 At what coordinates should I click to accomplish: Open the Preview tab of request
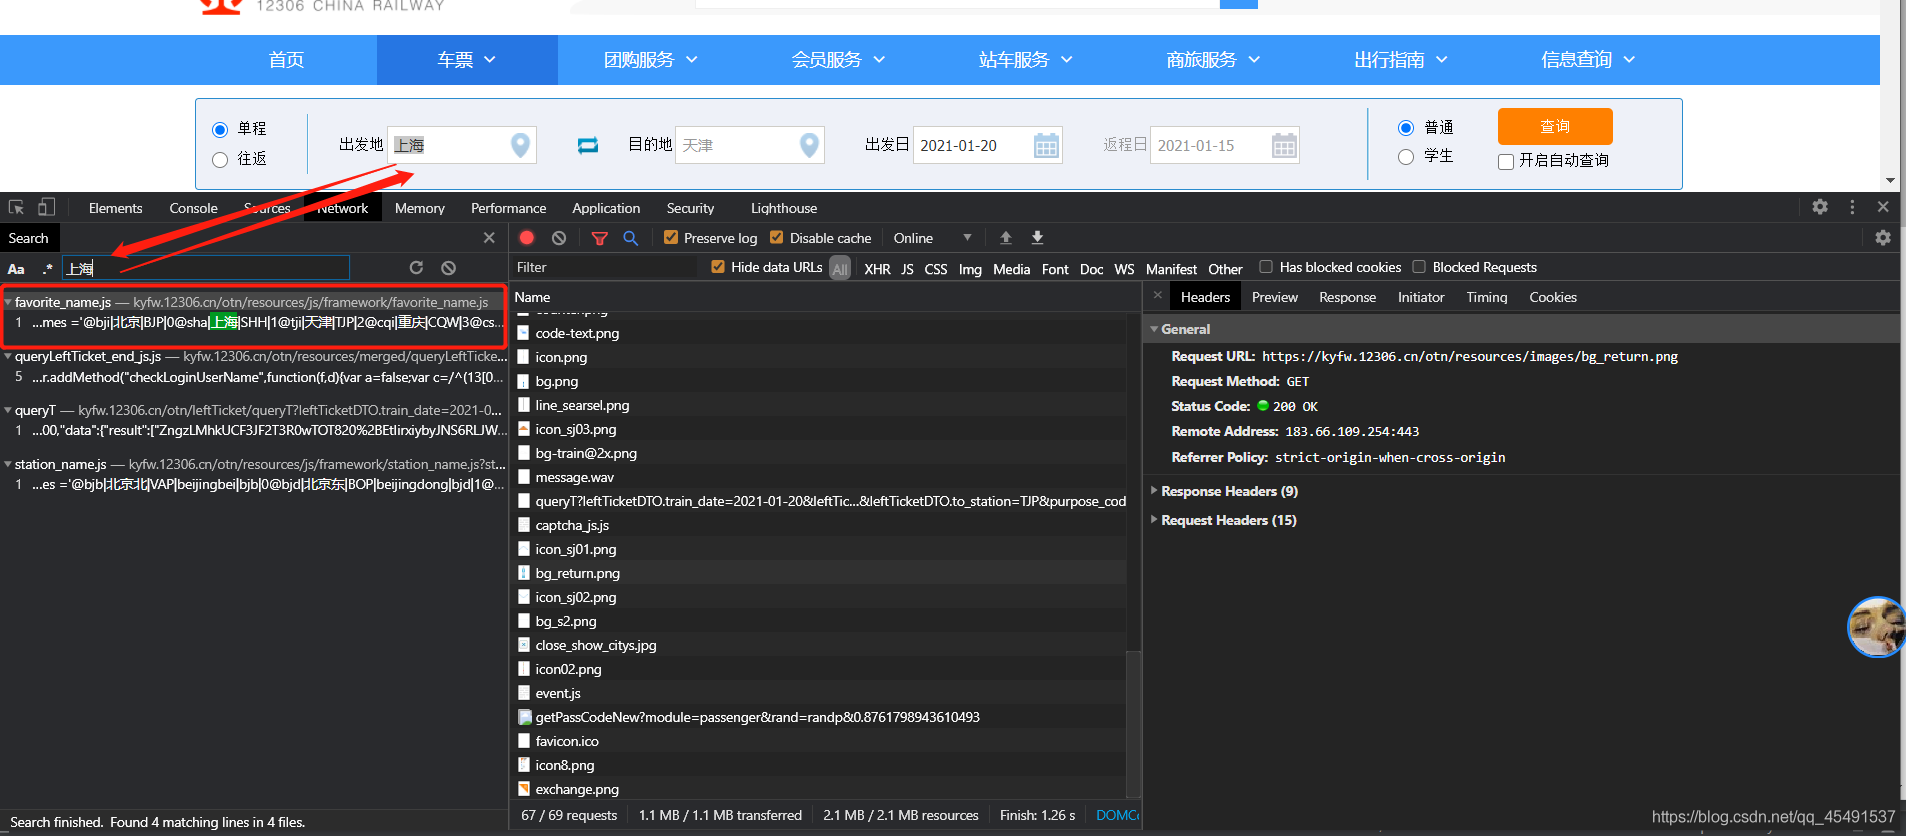(x=1275, y=297)
